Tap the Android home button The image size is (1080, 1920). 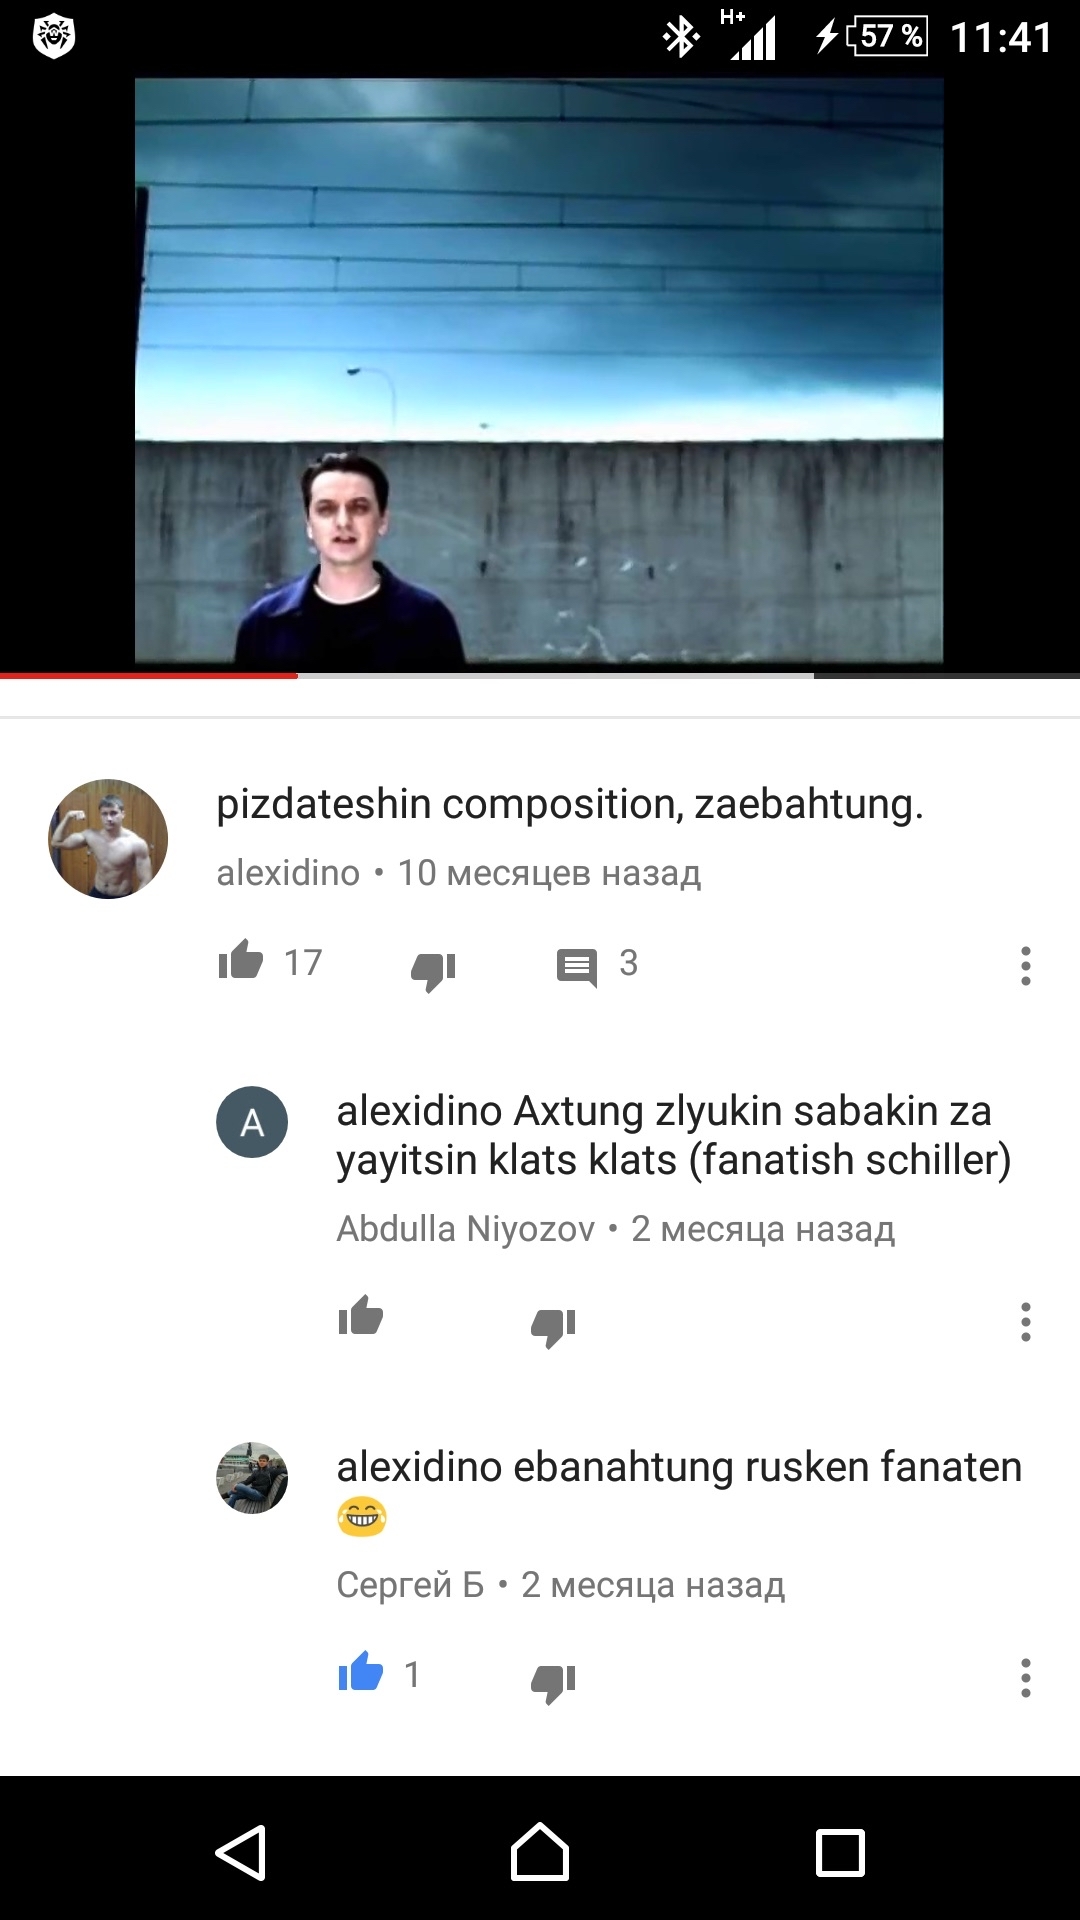[540, 1853]
